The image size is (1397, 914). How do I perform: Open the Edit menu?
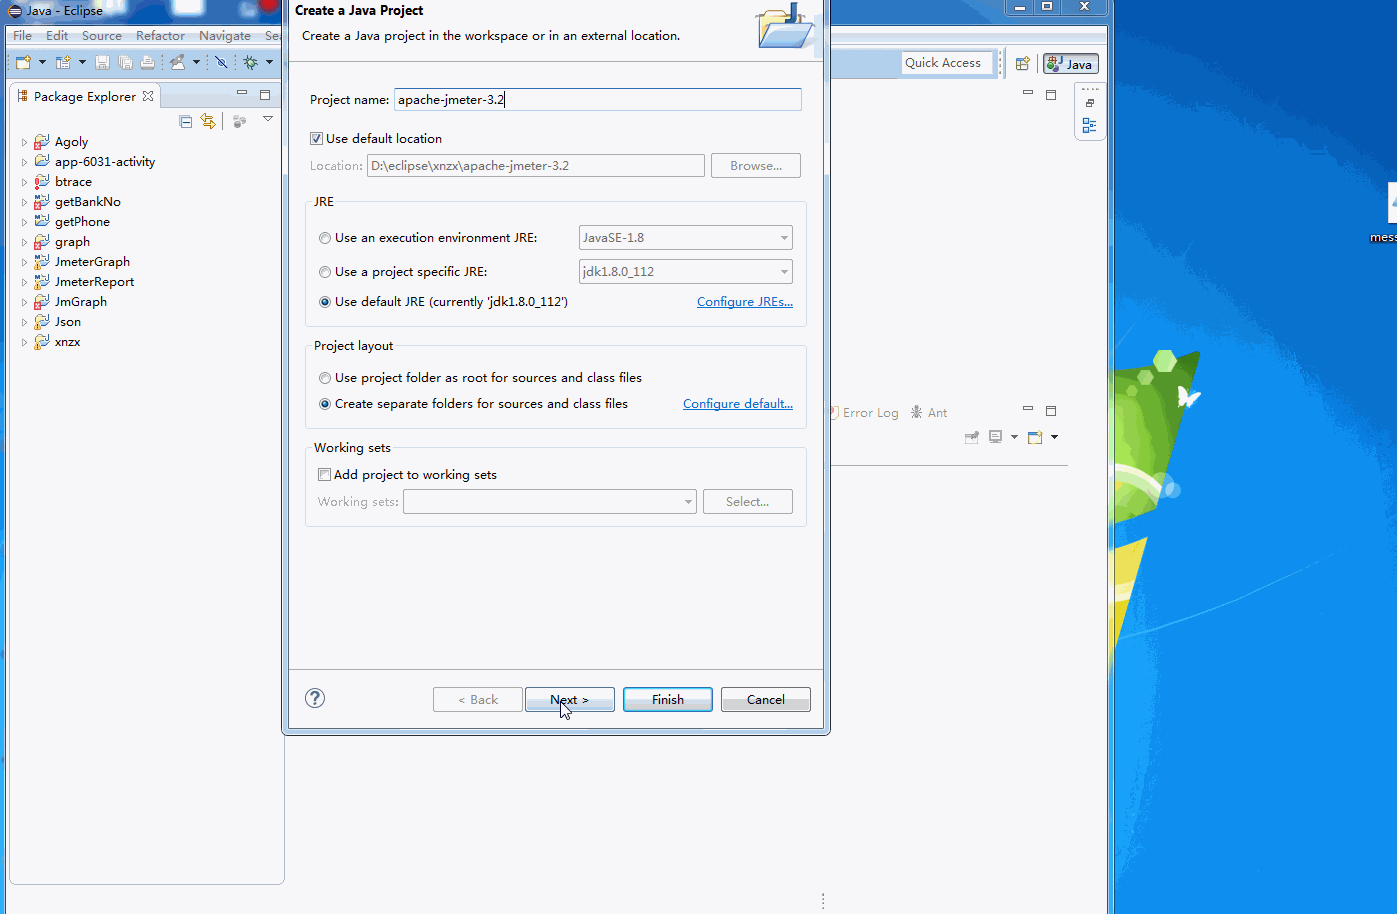tap(57, 35)
